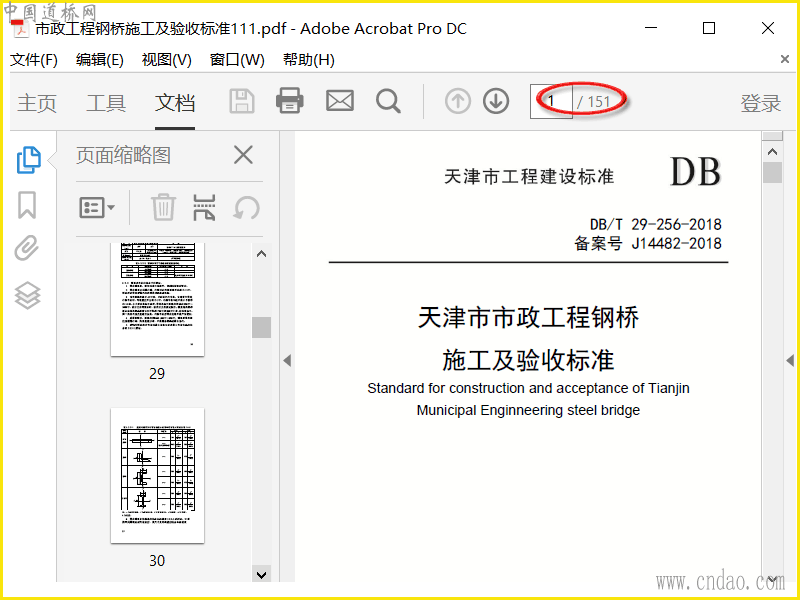800x600 pixels.
Task: Go to previous page arrow
Action: [458, 101]
